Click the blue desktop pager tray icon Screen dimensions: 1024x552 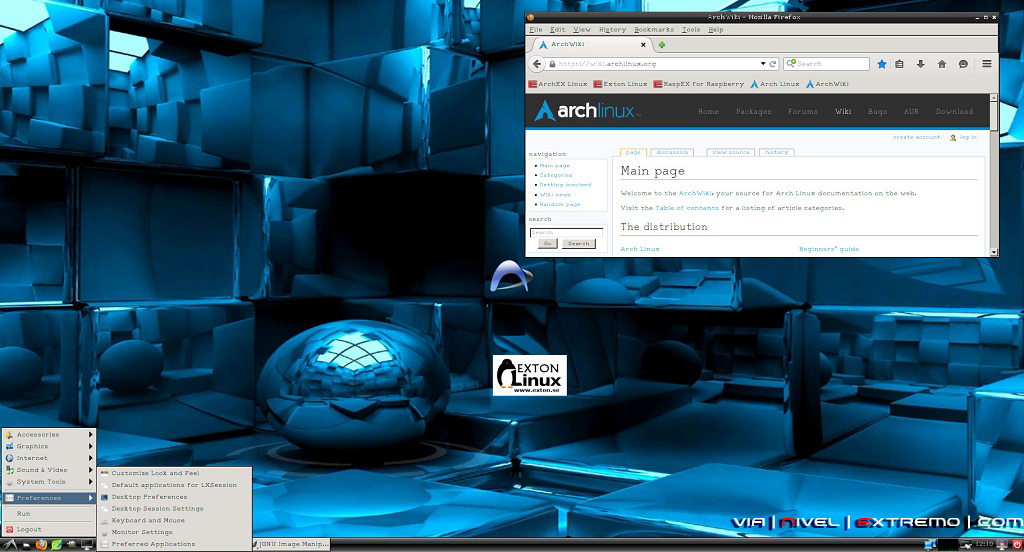930,544
